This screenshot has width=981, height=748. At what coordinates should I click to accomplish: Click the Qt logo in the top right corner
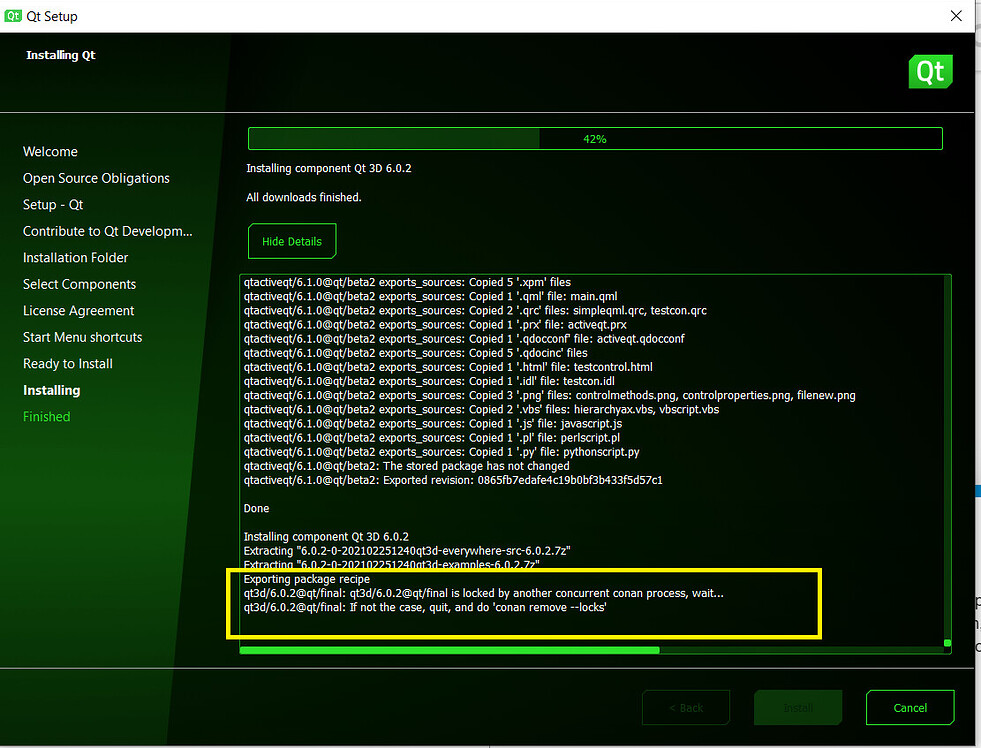(x=930, y=71)
